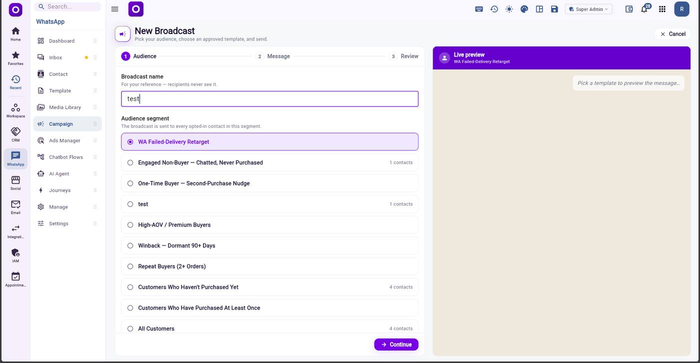The image size is (700, 363).
Task: Click the WhatsApp heading in the sidebar
Action: [x=50, y=21]
